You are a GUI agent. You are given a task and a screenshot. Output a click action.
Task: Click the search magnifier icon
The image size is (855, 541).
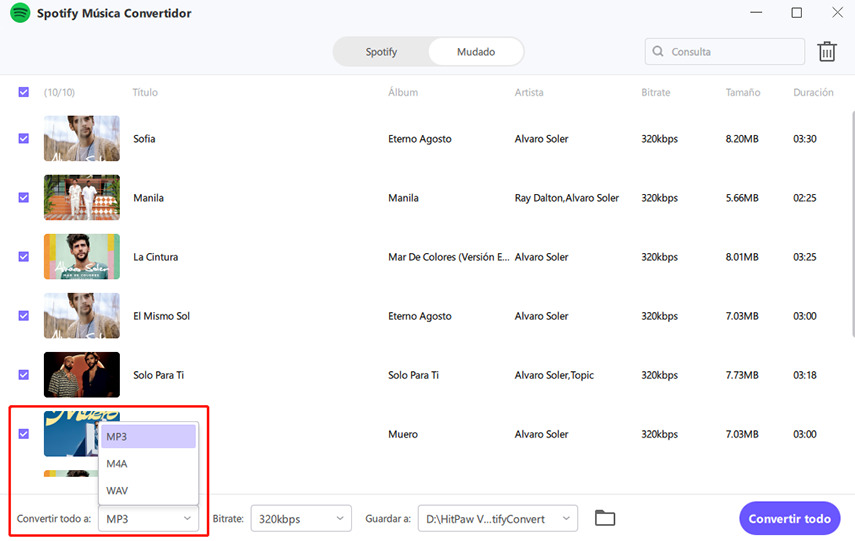click(658, 51)
